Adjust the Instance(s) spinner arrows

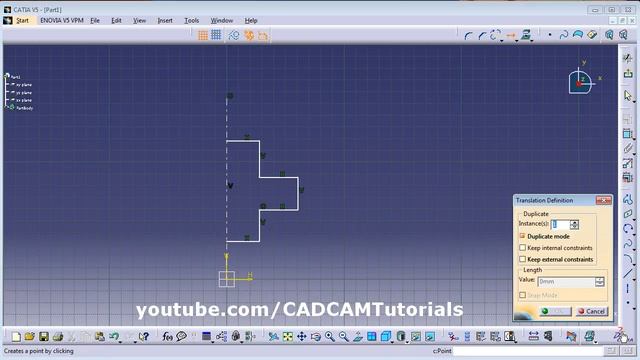[574, 224]
